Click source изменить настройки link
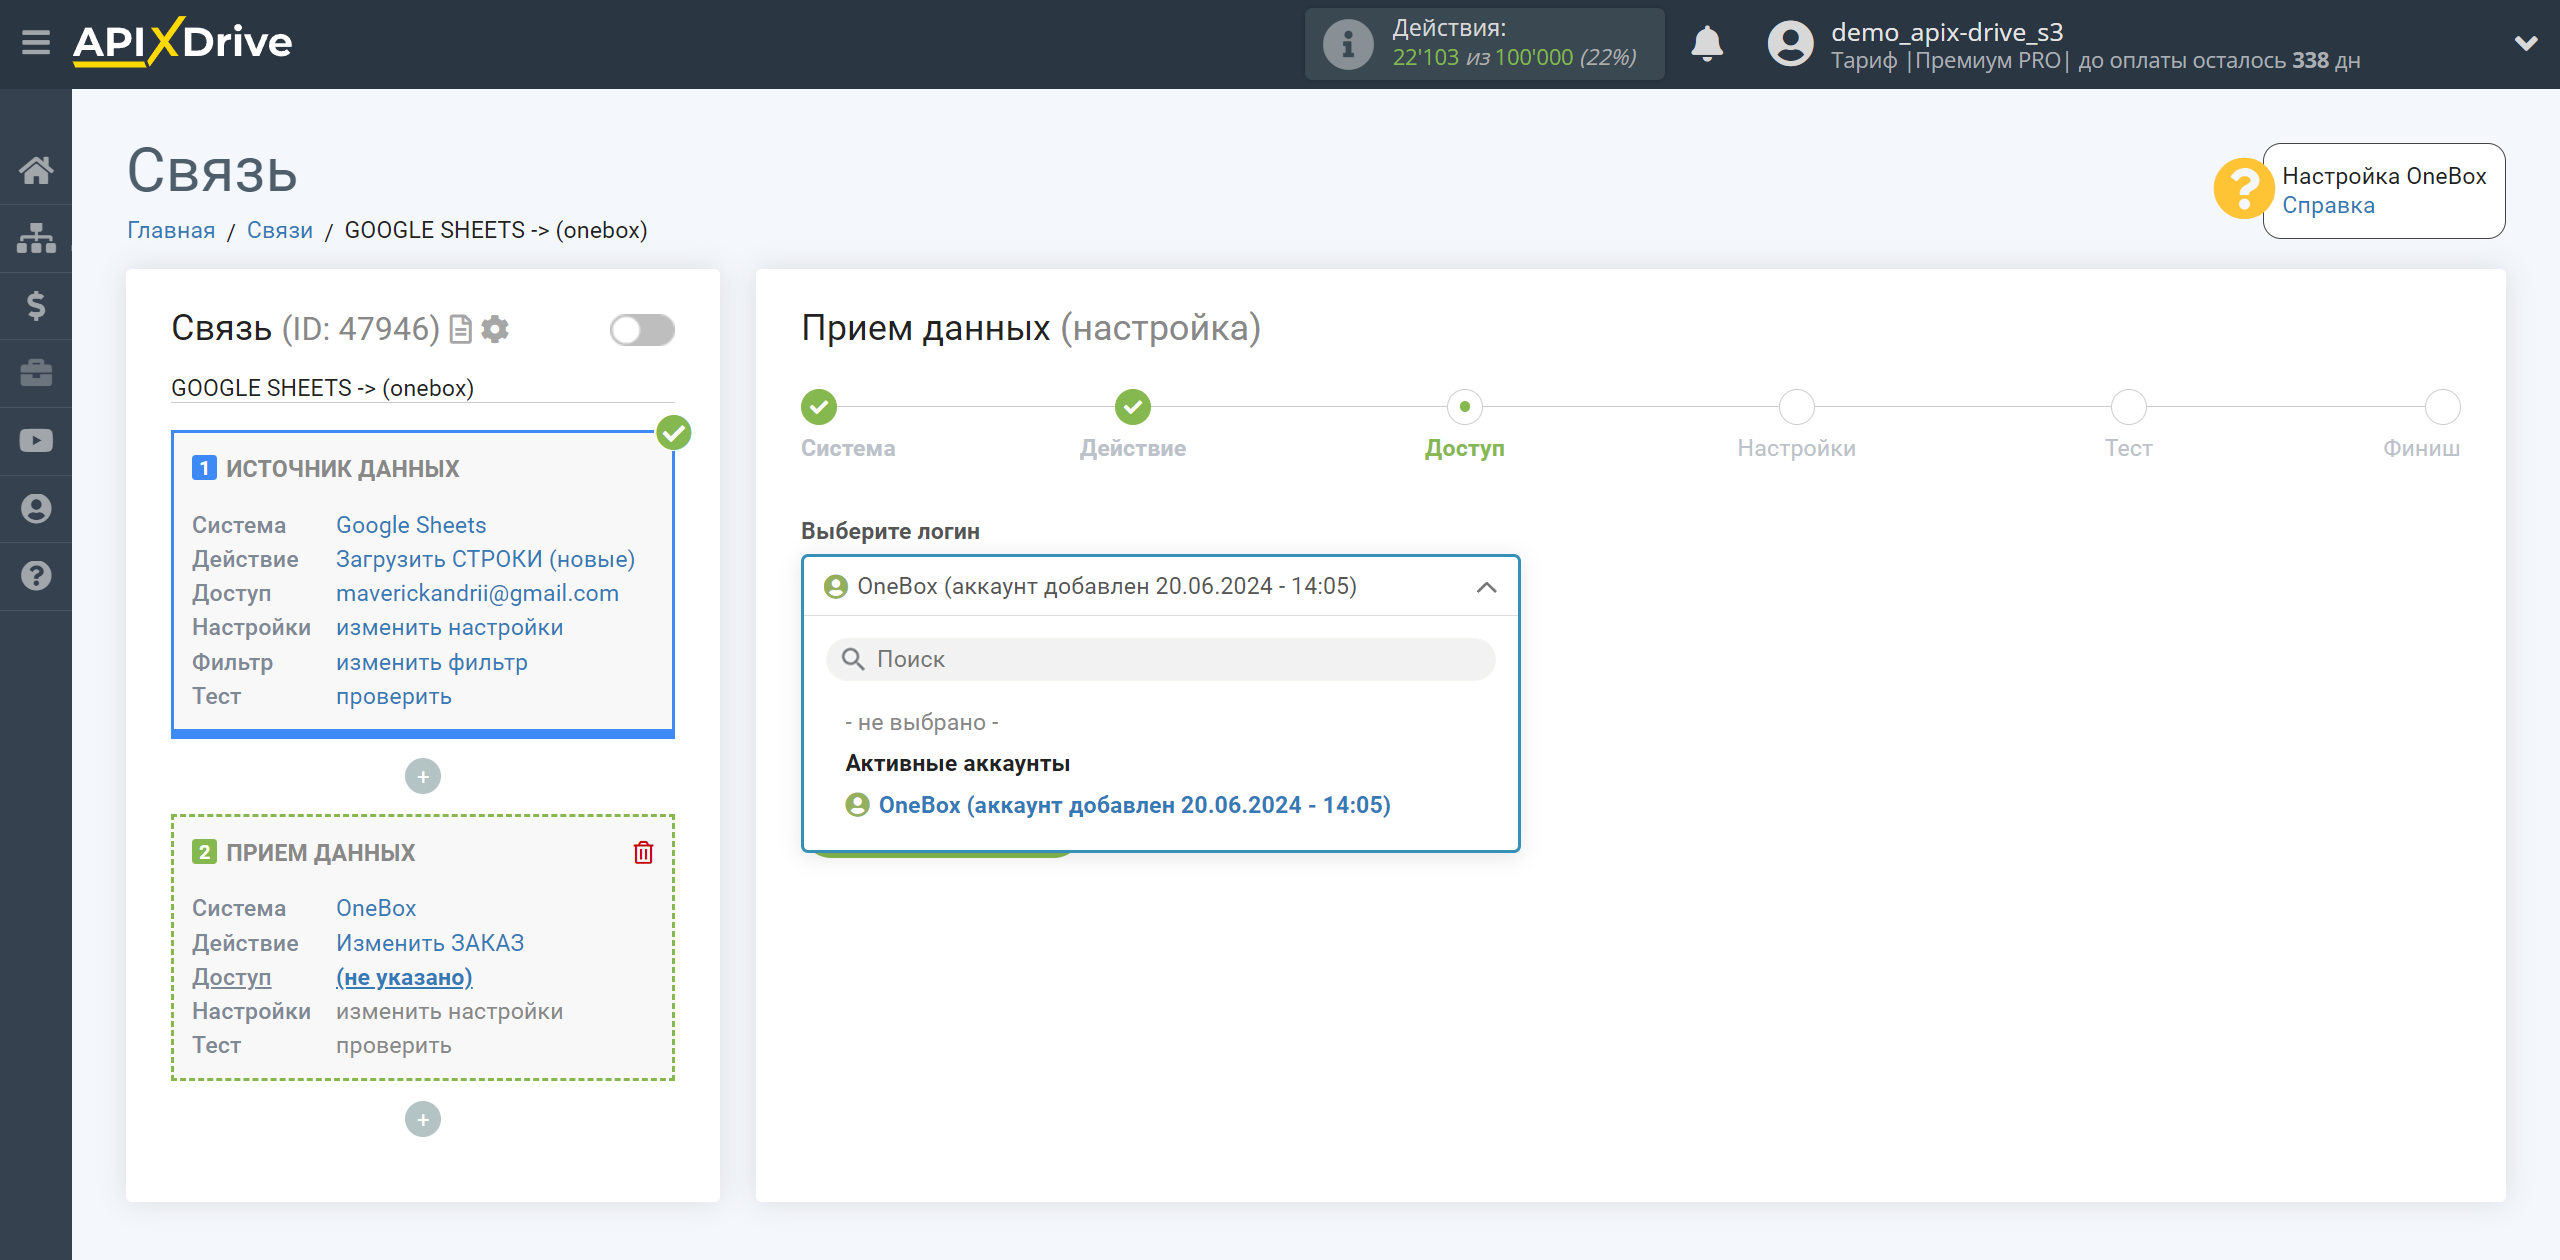The height and width of the screenshot is (1260, 2560). [449, 628]
